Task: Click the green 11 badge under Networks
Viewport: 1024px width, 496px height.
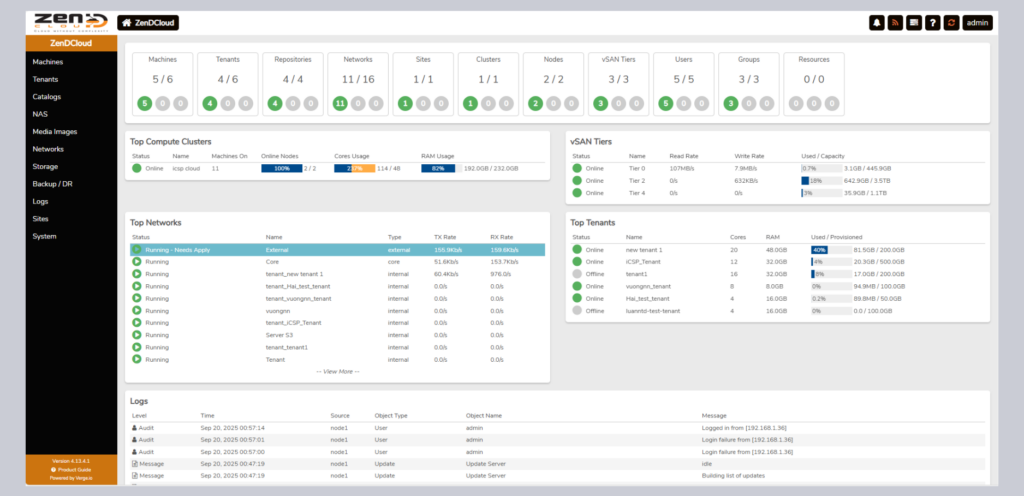Action: coord(339,103)
